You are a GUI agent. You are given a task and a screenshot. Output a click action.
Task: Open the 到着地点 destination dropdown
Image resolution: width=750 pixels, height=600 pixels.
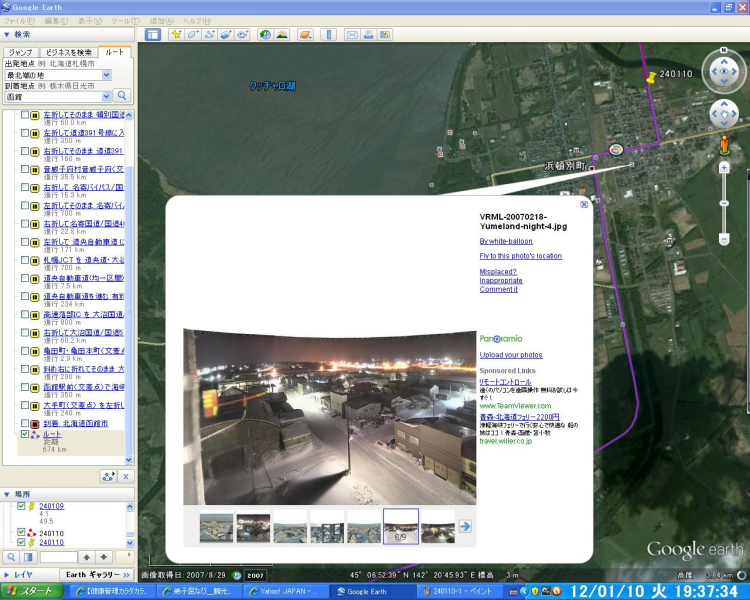click(107, 97)
